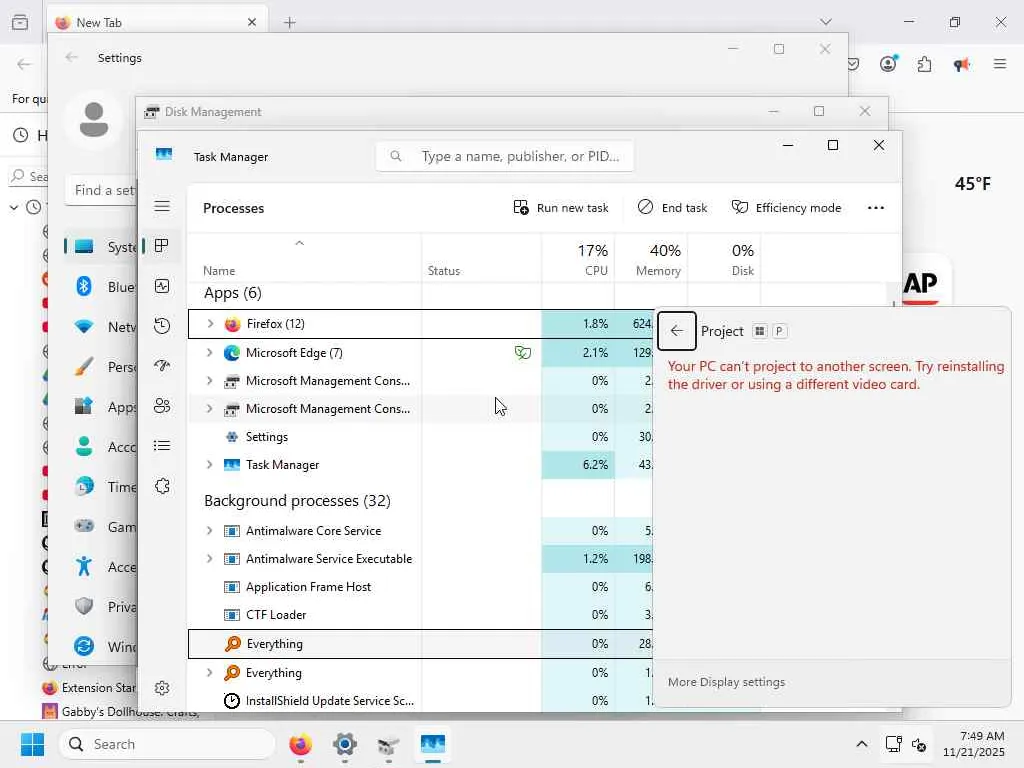1024x768 pixels.
Task: Click the three-dots more options button
Action: pyautogui.click(x=876, y=208)
